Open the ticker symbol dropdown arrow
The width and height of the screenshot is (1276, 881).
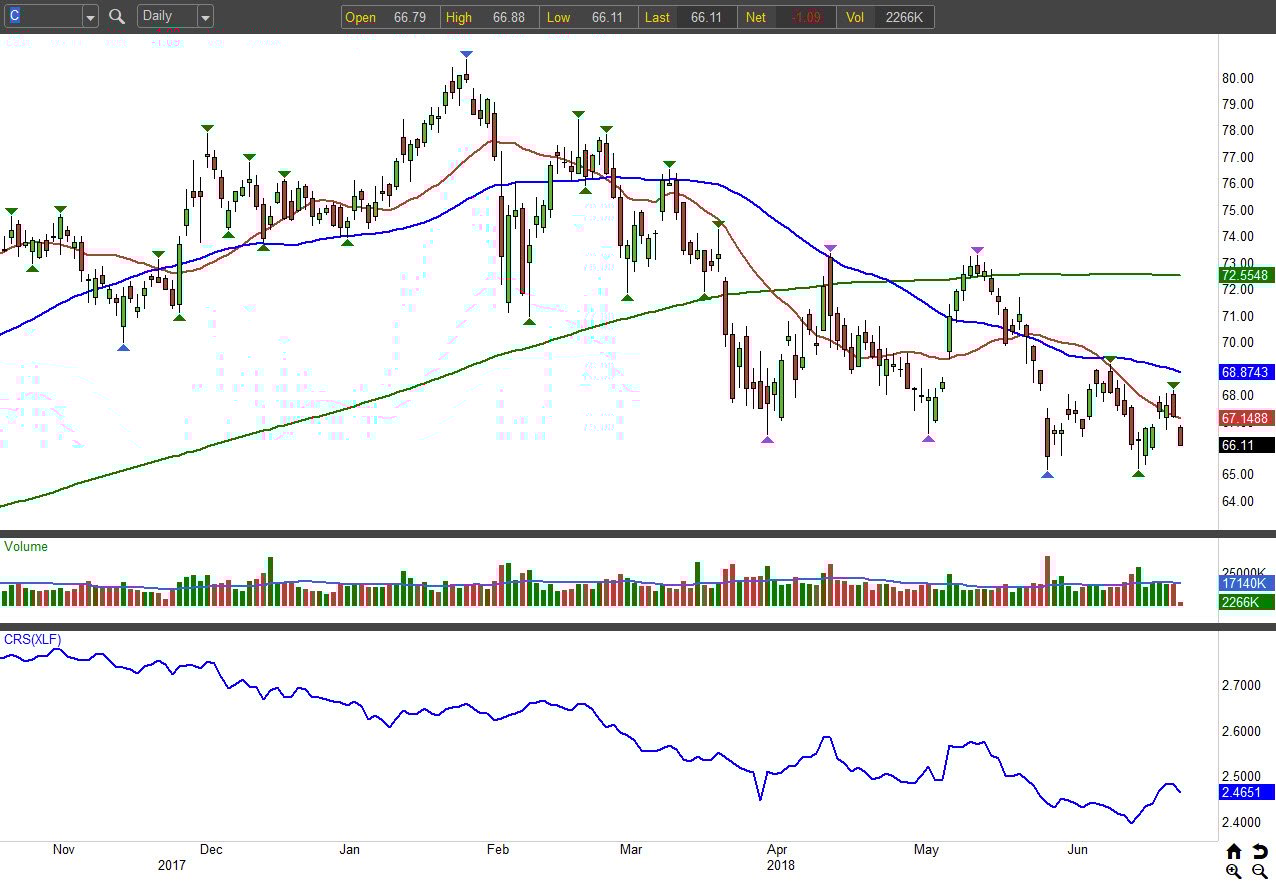click(90, 16)
